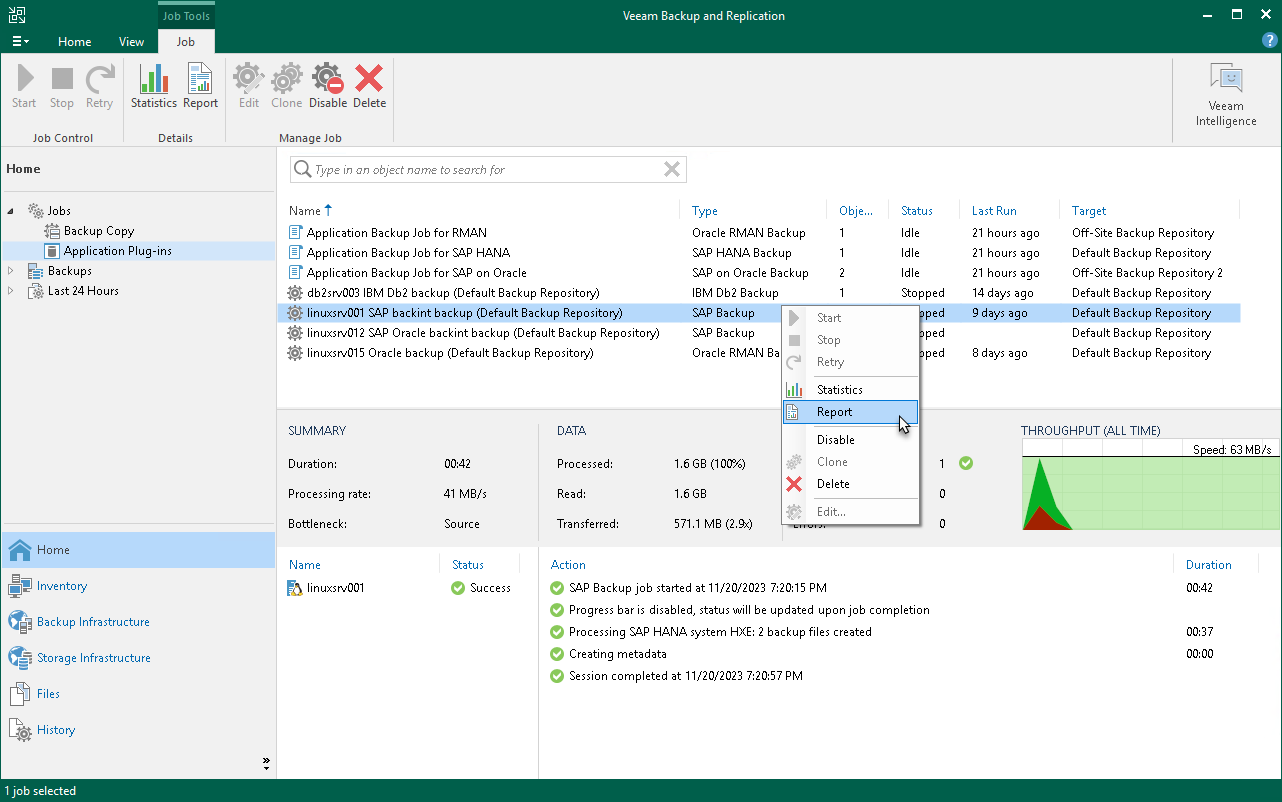The height and width of the screenshot is (802, 1282).
Task: Click the Retry icon in Job Control
Action: pyautogui.click(x=99, y=85)
